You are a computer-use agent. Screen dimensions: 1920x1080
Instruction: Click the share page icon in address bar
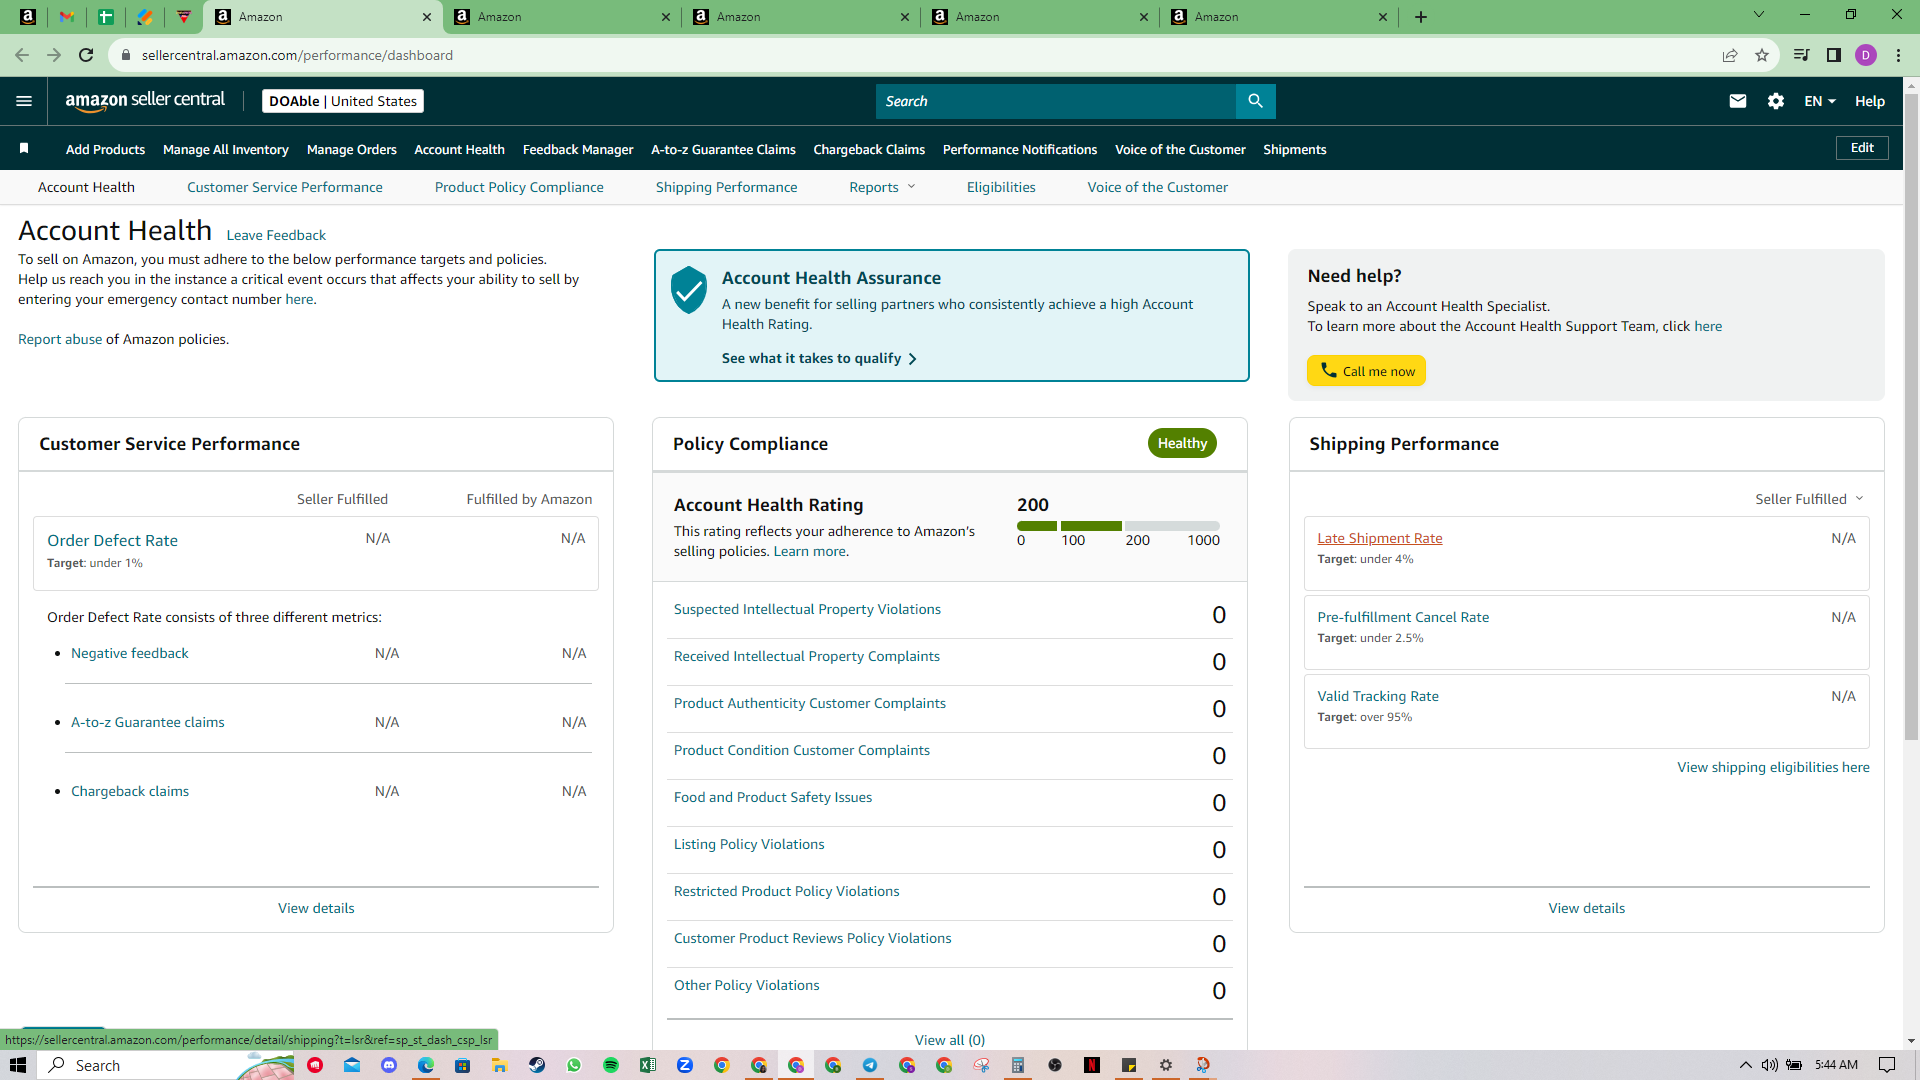coord(1730,55)
